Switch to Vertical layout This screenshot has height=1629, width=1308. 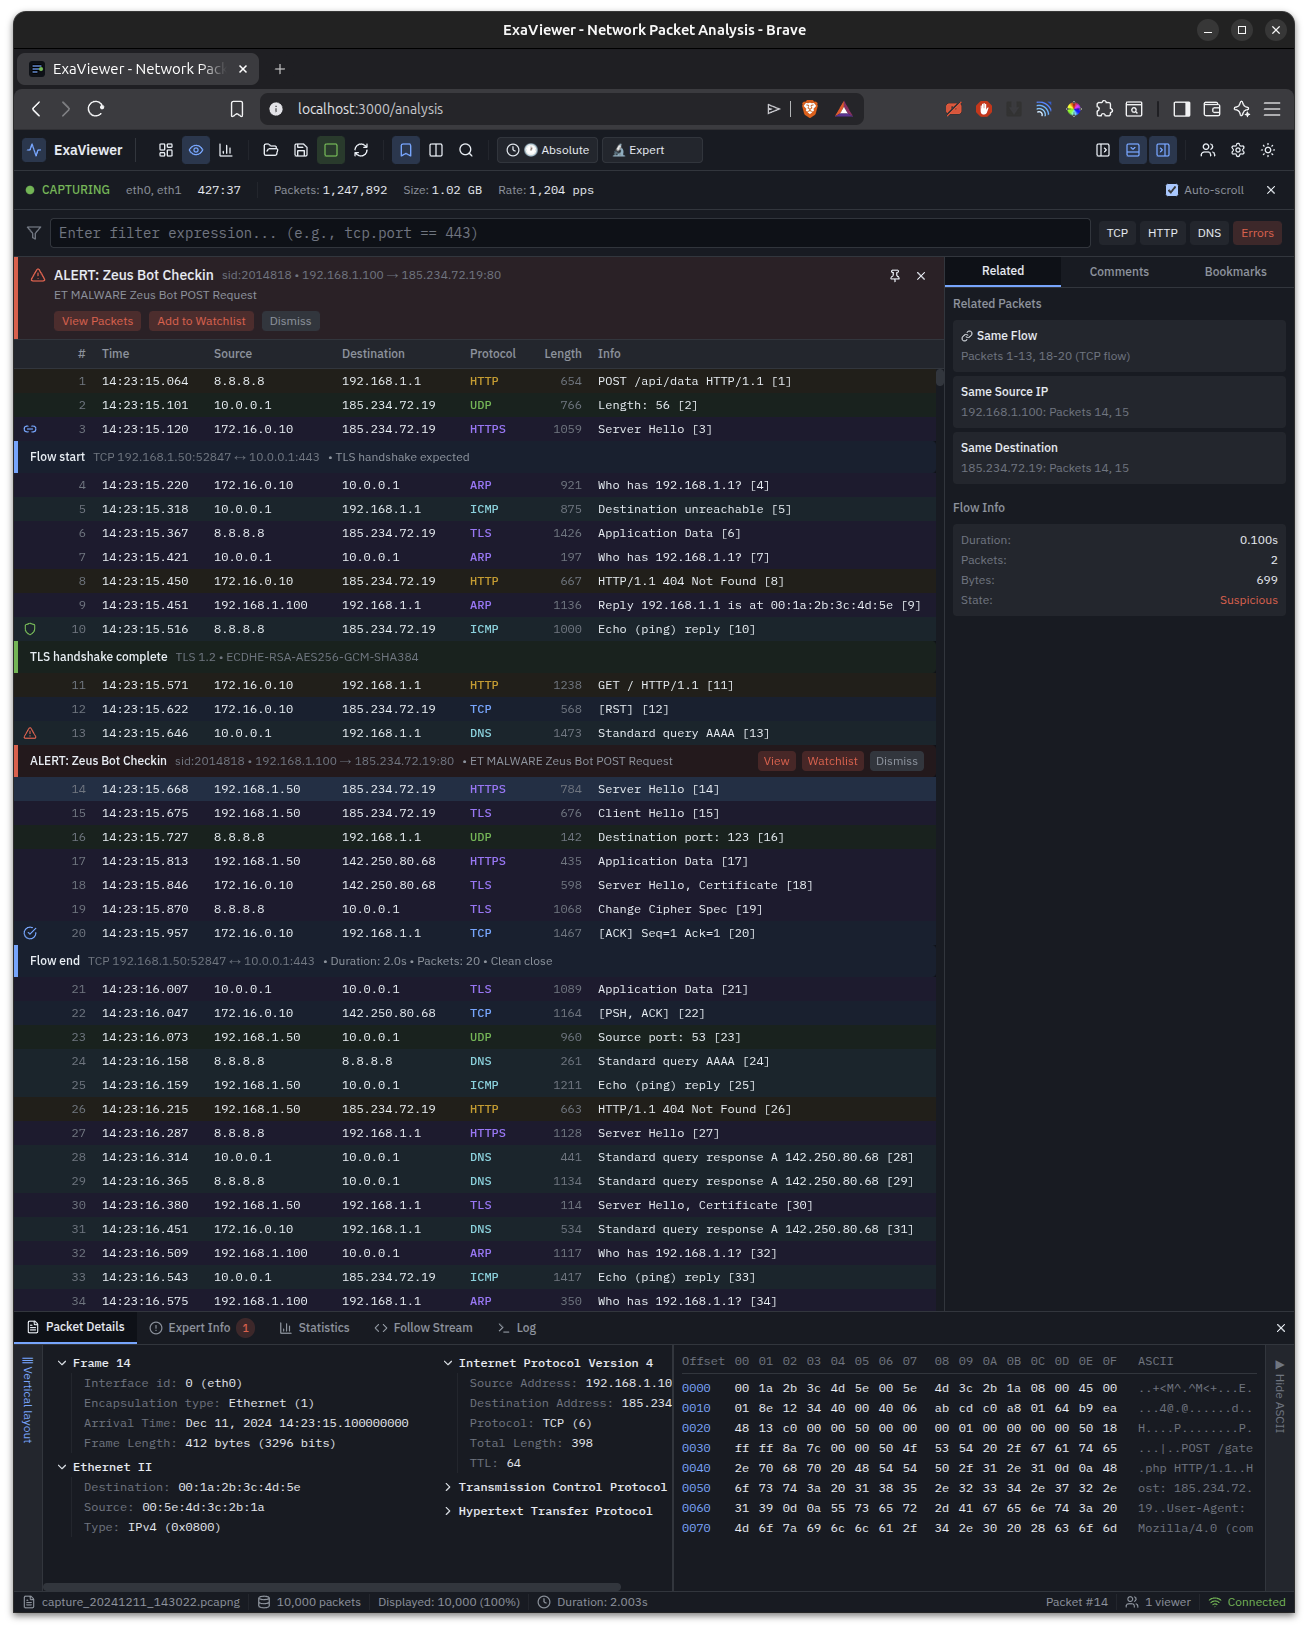28,1400
